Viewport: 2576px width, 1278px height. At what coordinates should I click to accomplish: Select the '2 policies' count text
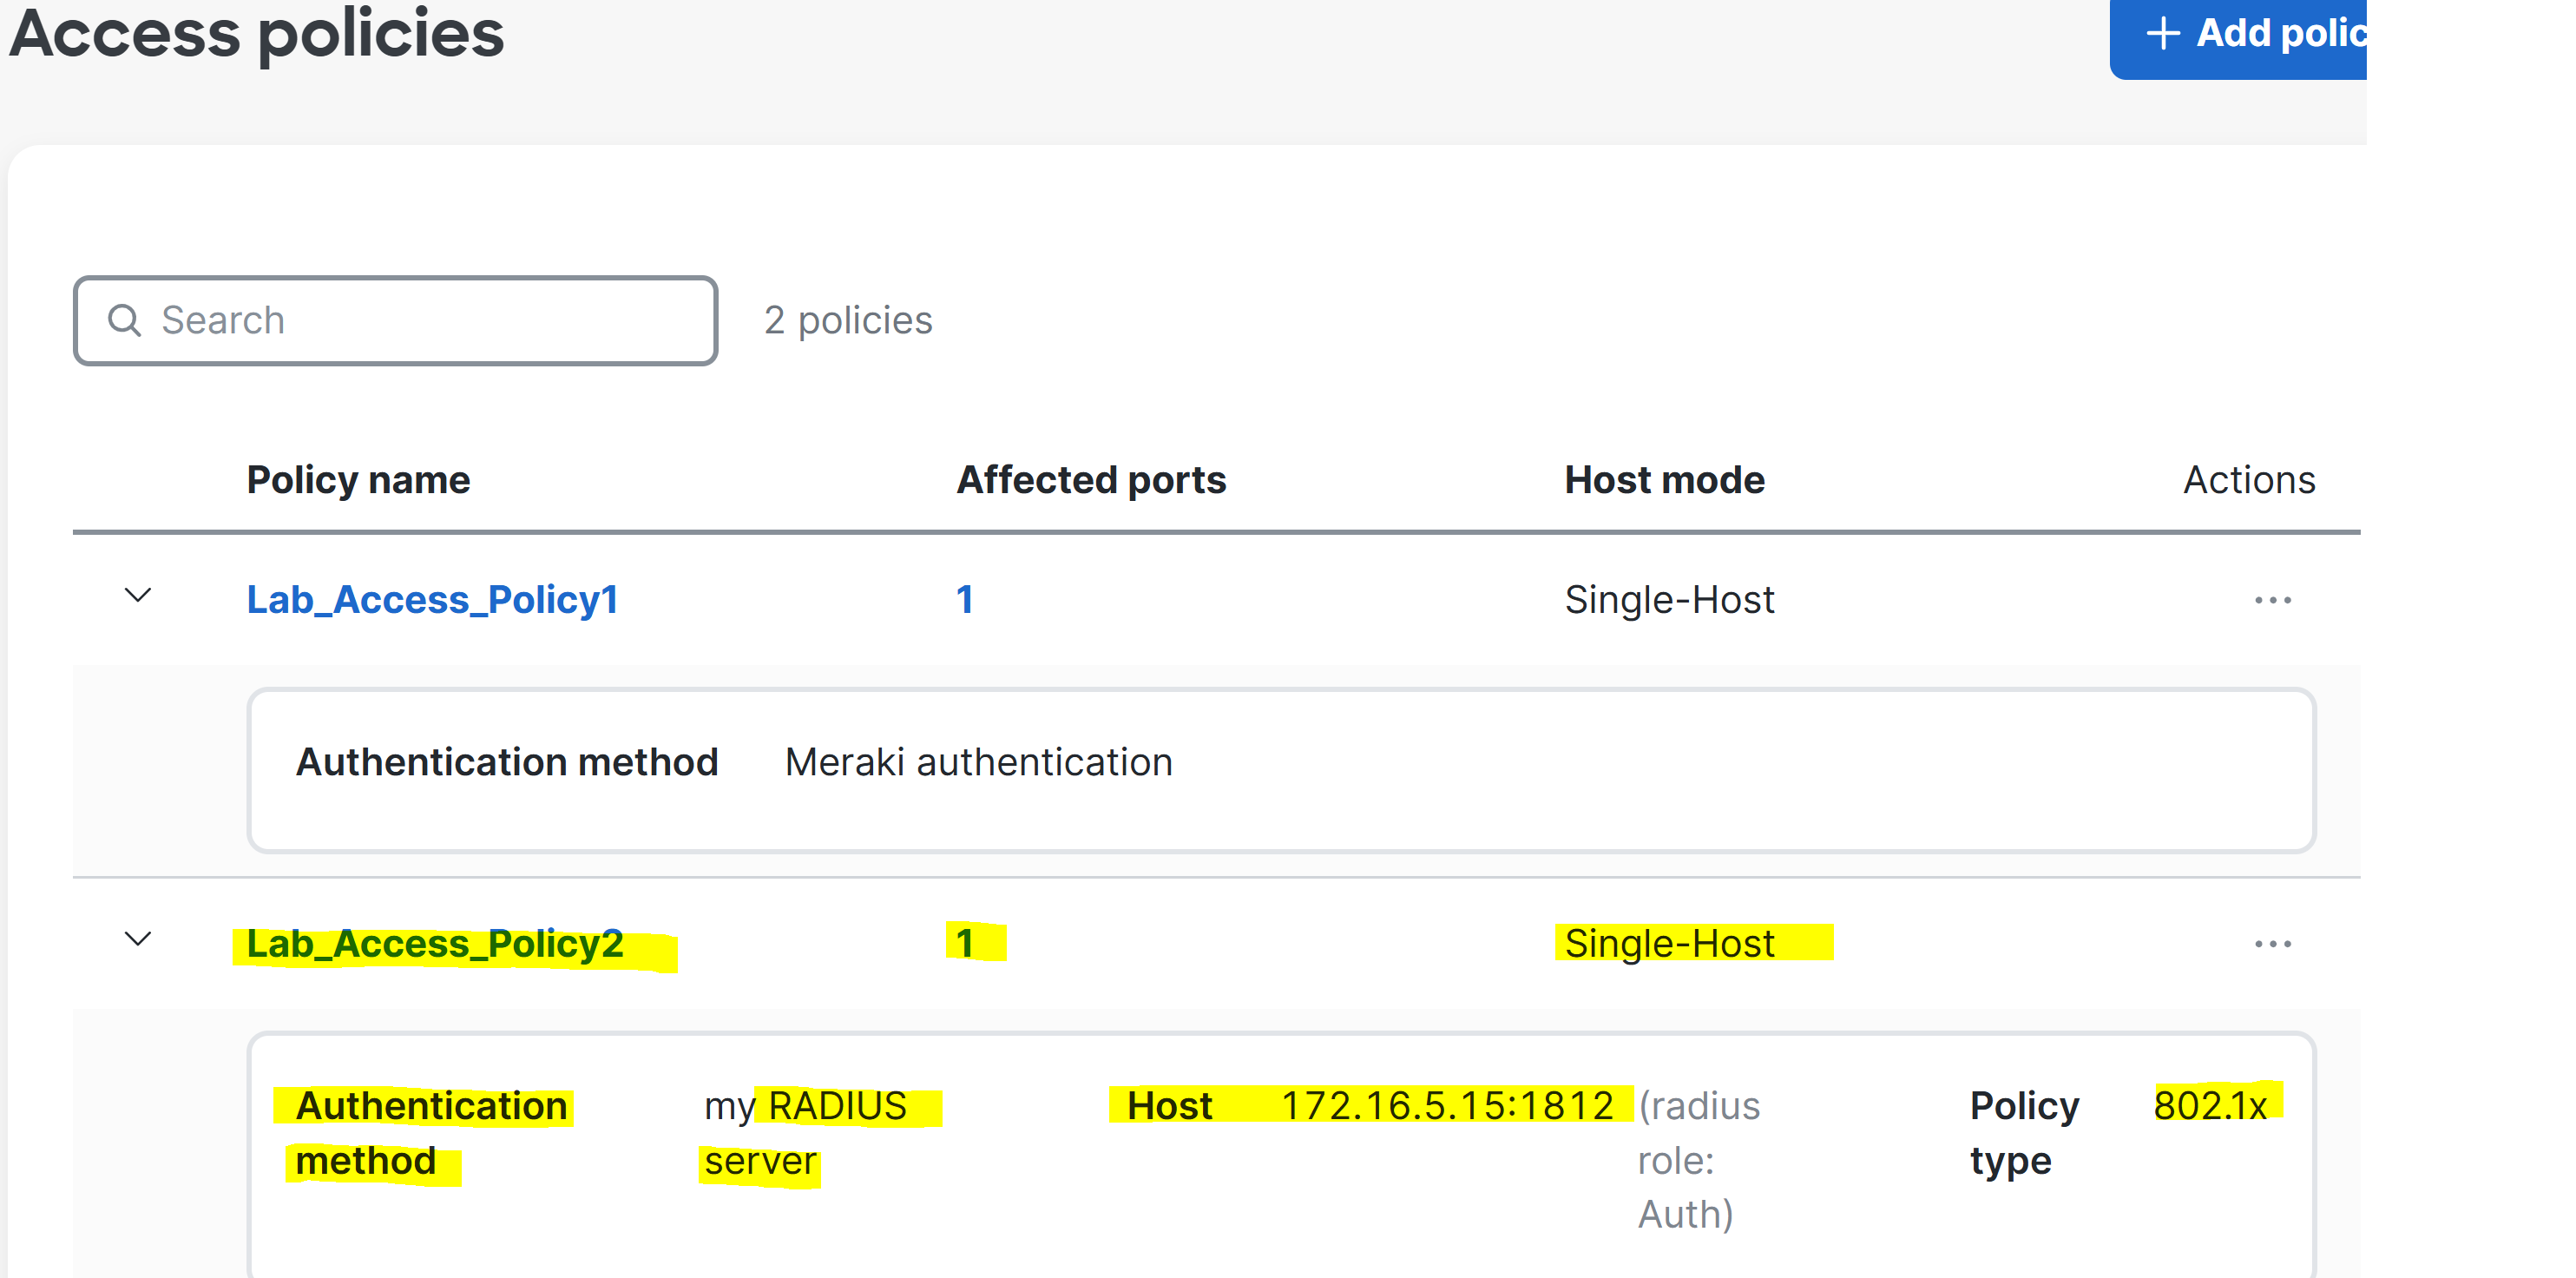coord(848,321)
